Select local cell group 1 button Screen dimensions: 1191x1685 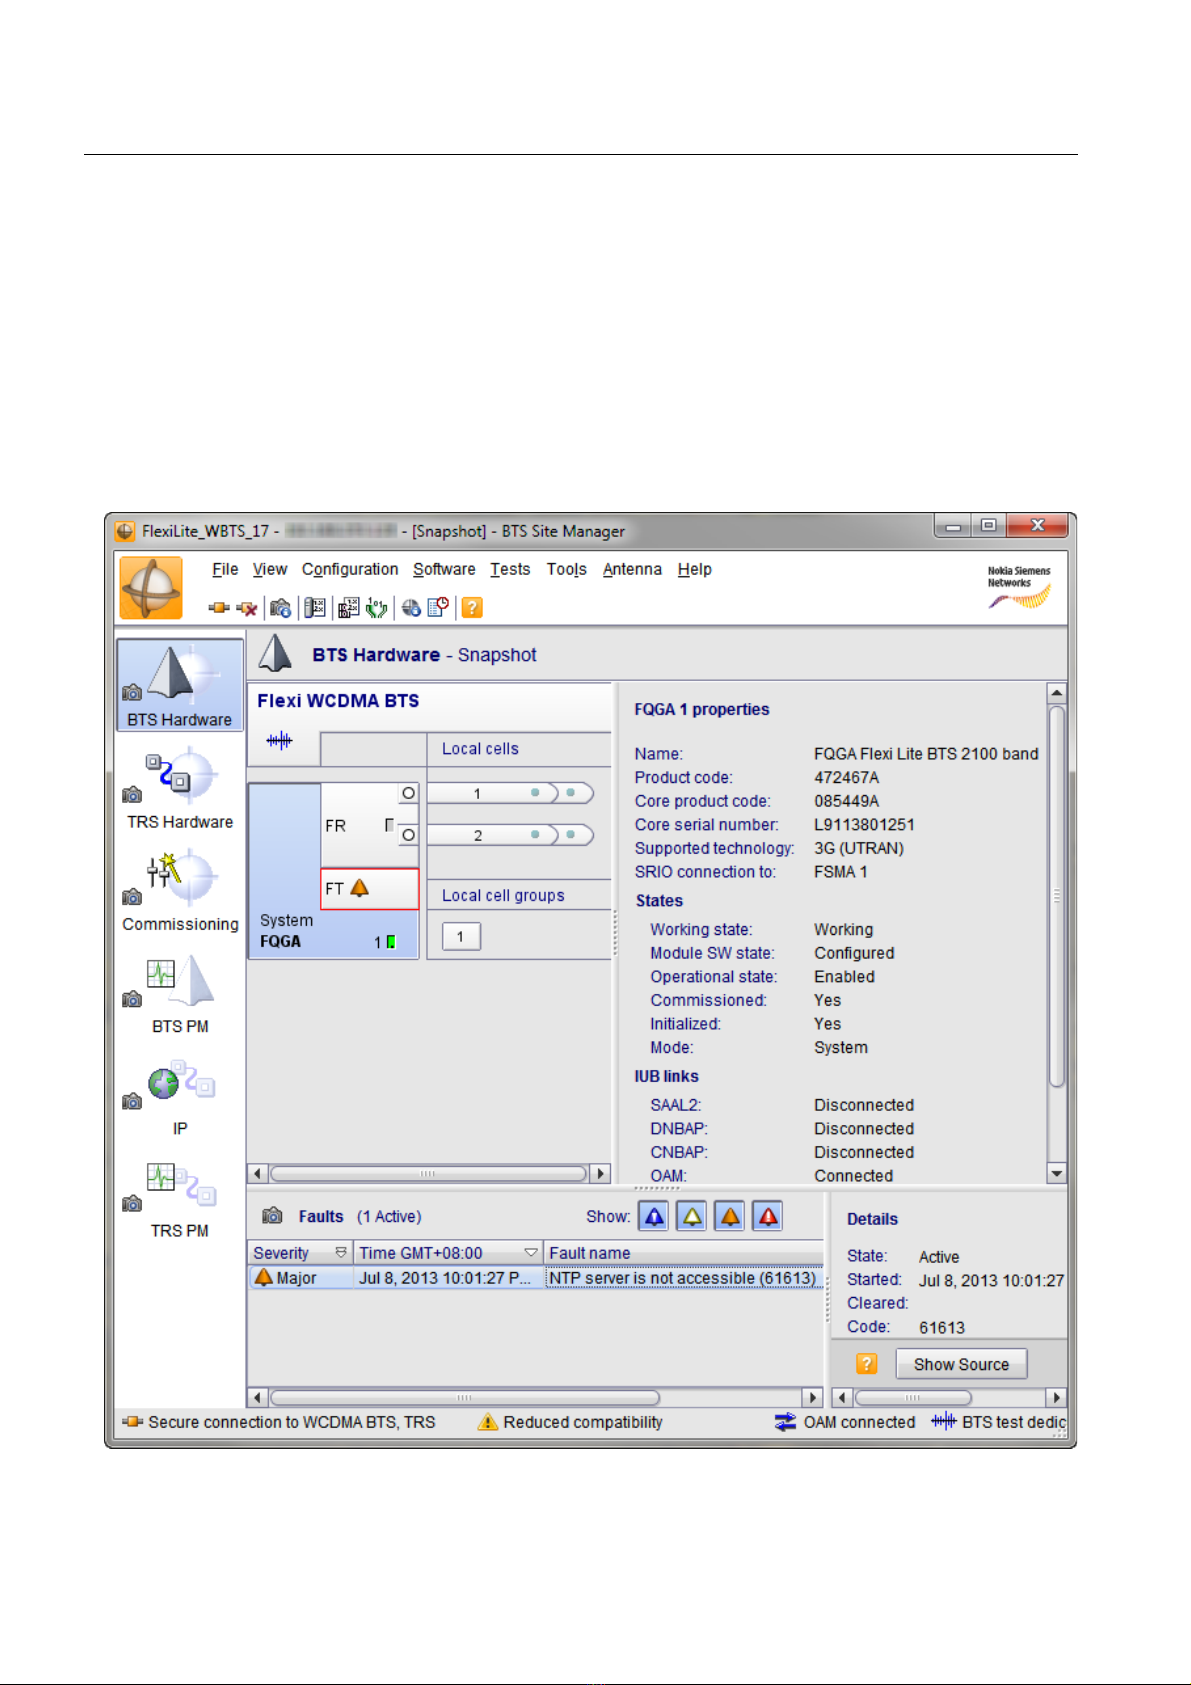click(461, 936)
